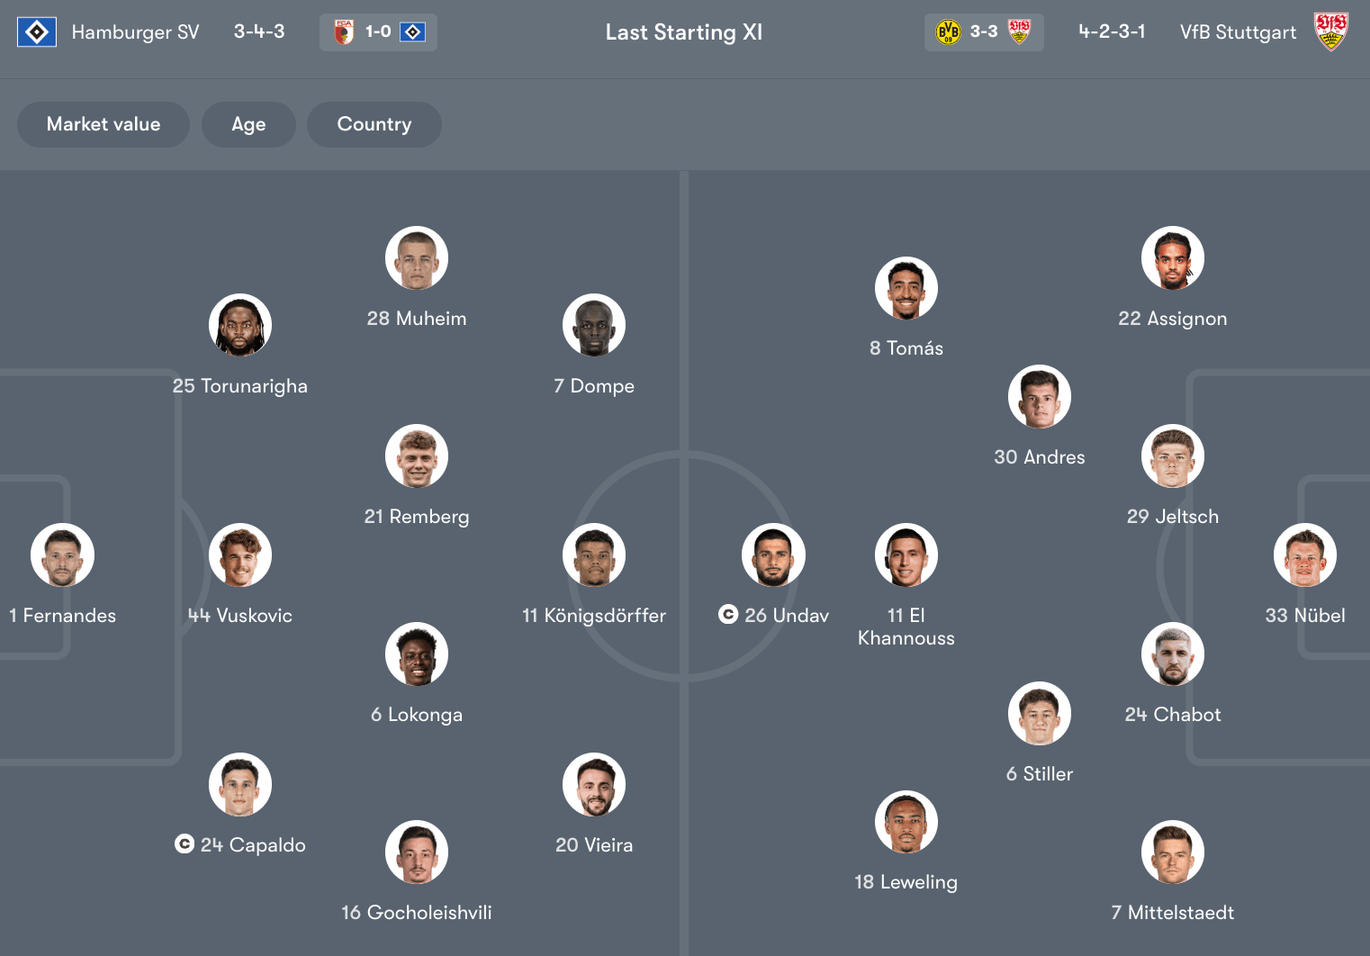Click the VfB Stuttgart crest at top right
The width and height of the screenshot is (1370, 956).
(1331, 31)
